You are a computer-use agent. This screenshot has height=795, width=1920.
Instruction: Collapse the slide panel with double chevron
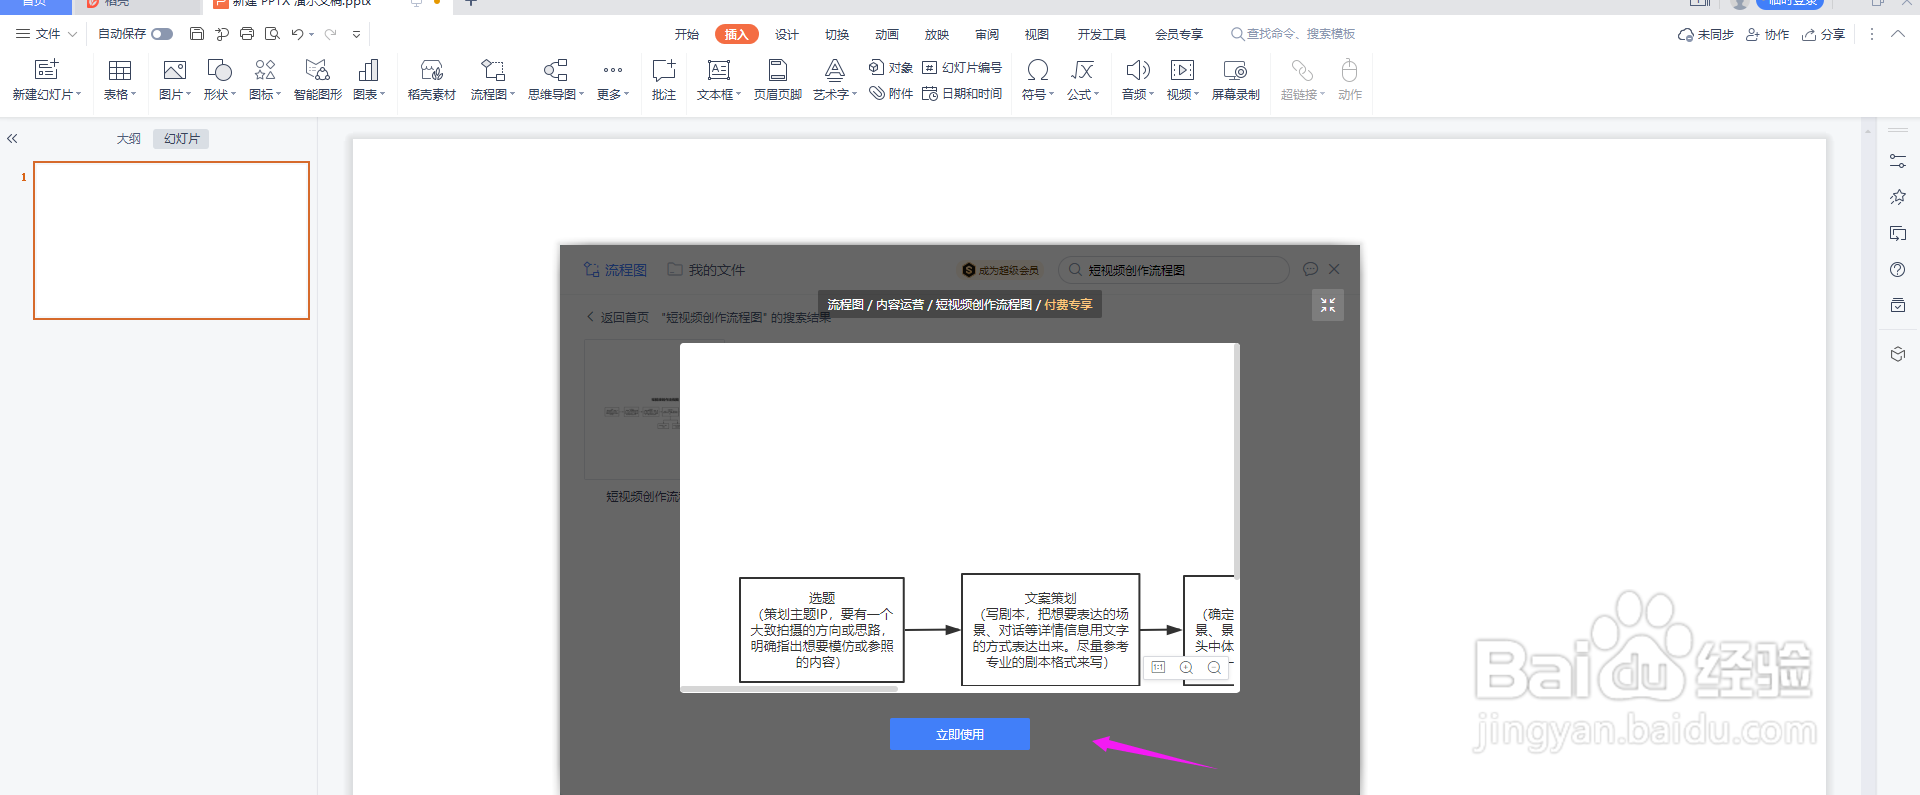coord(12,139)
